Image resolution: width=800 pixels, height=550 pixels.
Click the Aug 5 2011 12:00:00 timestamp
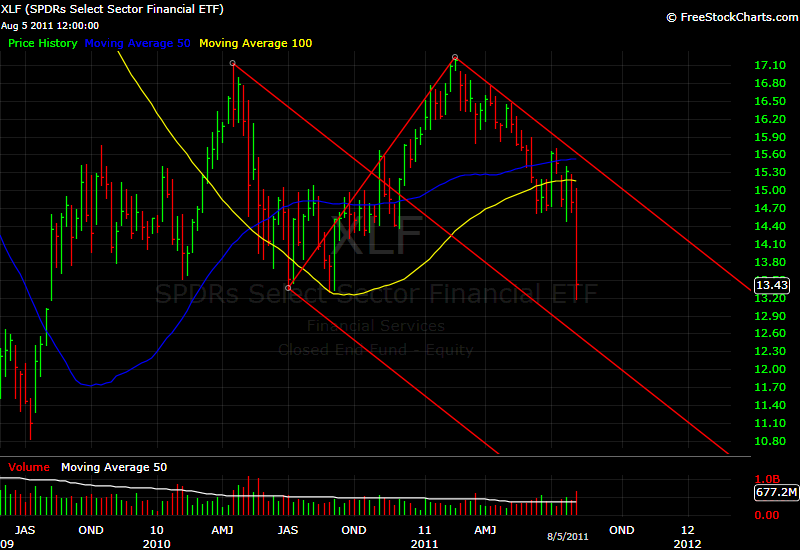[50, 26]
